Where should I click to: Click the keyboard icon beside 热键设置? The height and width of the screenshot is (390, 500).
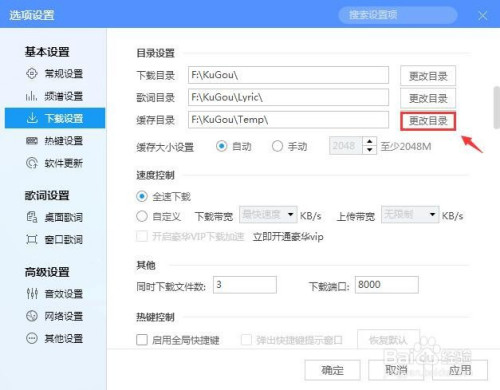[x=32, y=141]
